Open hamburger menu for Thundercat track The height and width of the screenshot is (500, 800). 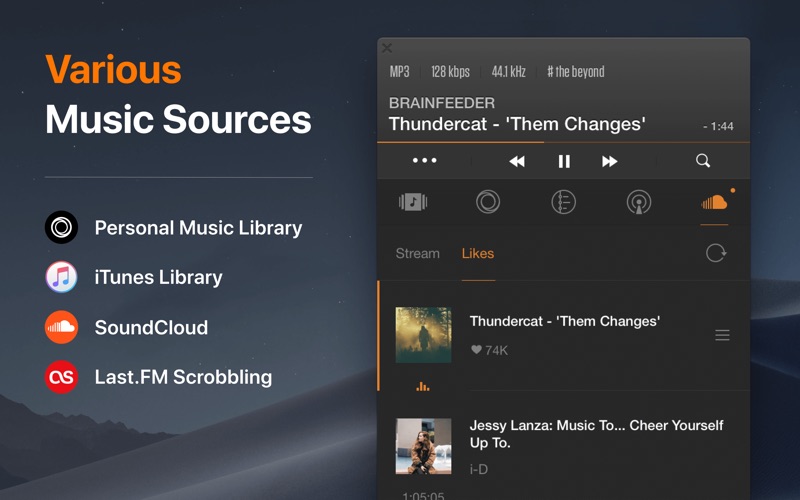pyautogui.click(x=722, y=335)
